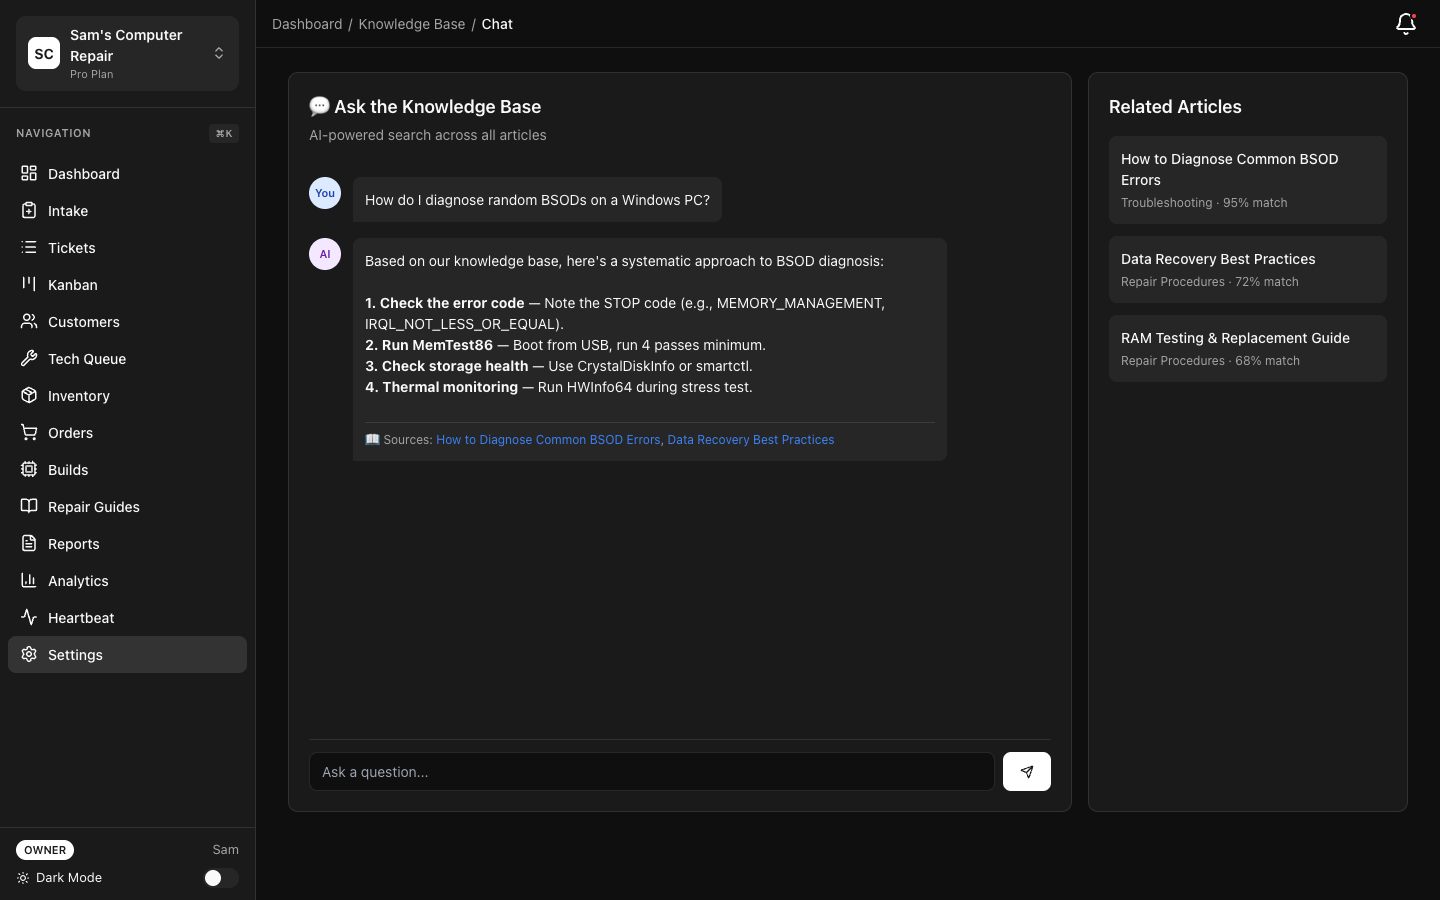Click the 'Ask a question...' input field

coord(651,771)
